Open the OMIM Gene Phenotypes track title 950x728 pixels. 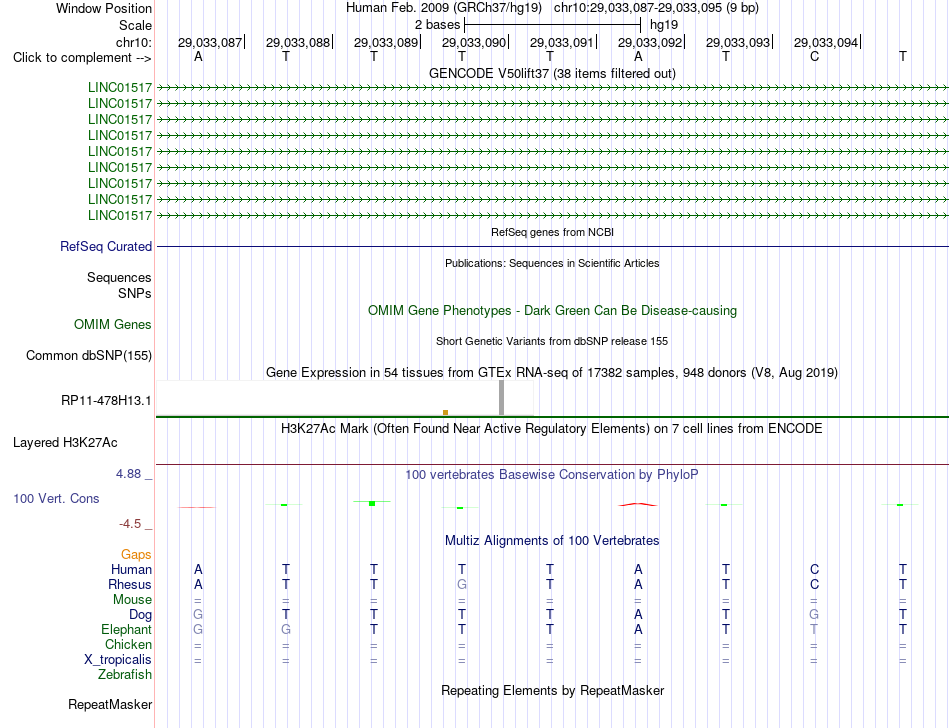[x=552, y=311]
